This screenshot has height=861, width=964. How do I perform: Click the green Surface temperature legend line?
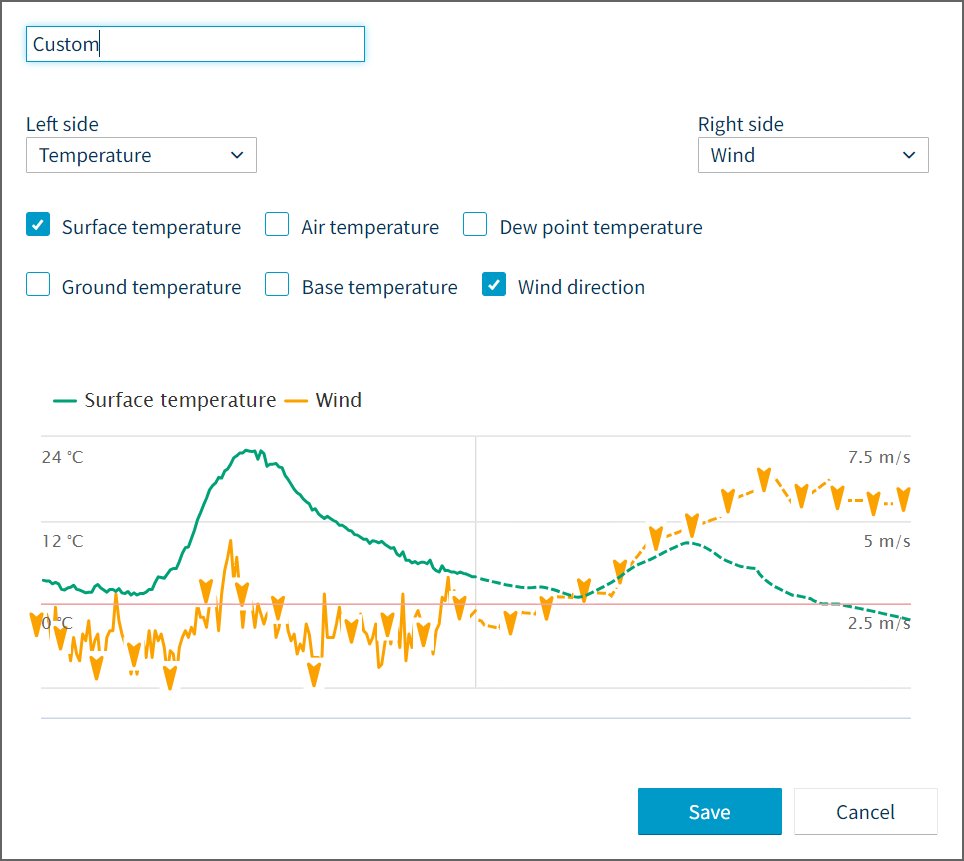click(x=65, y=401)
